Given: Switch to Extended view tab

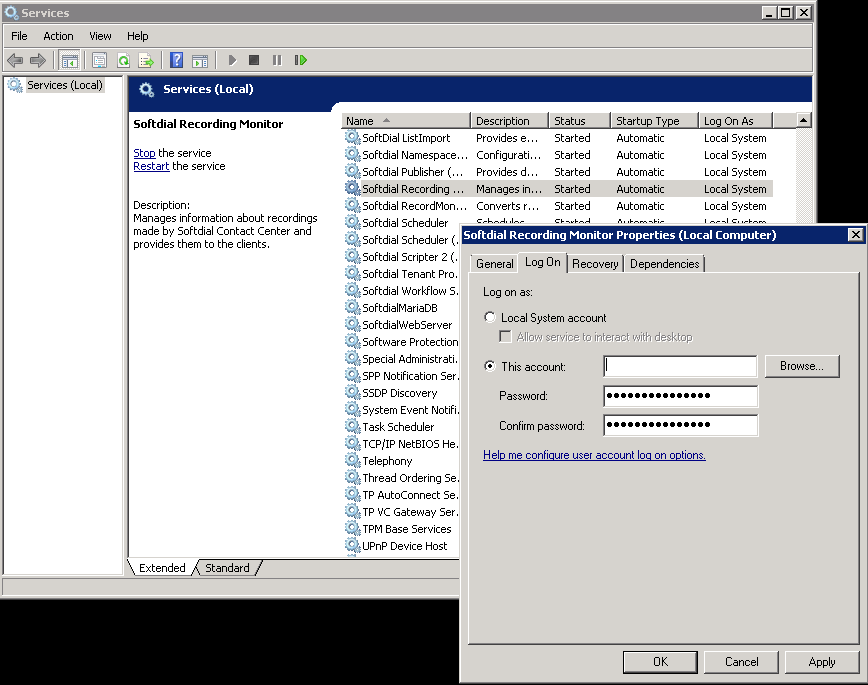Looking at the screenshot, I should 162,568.
